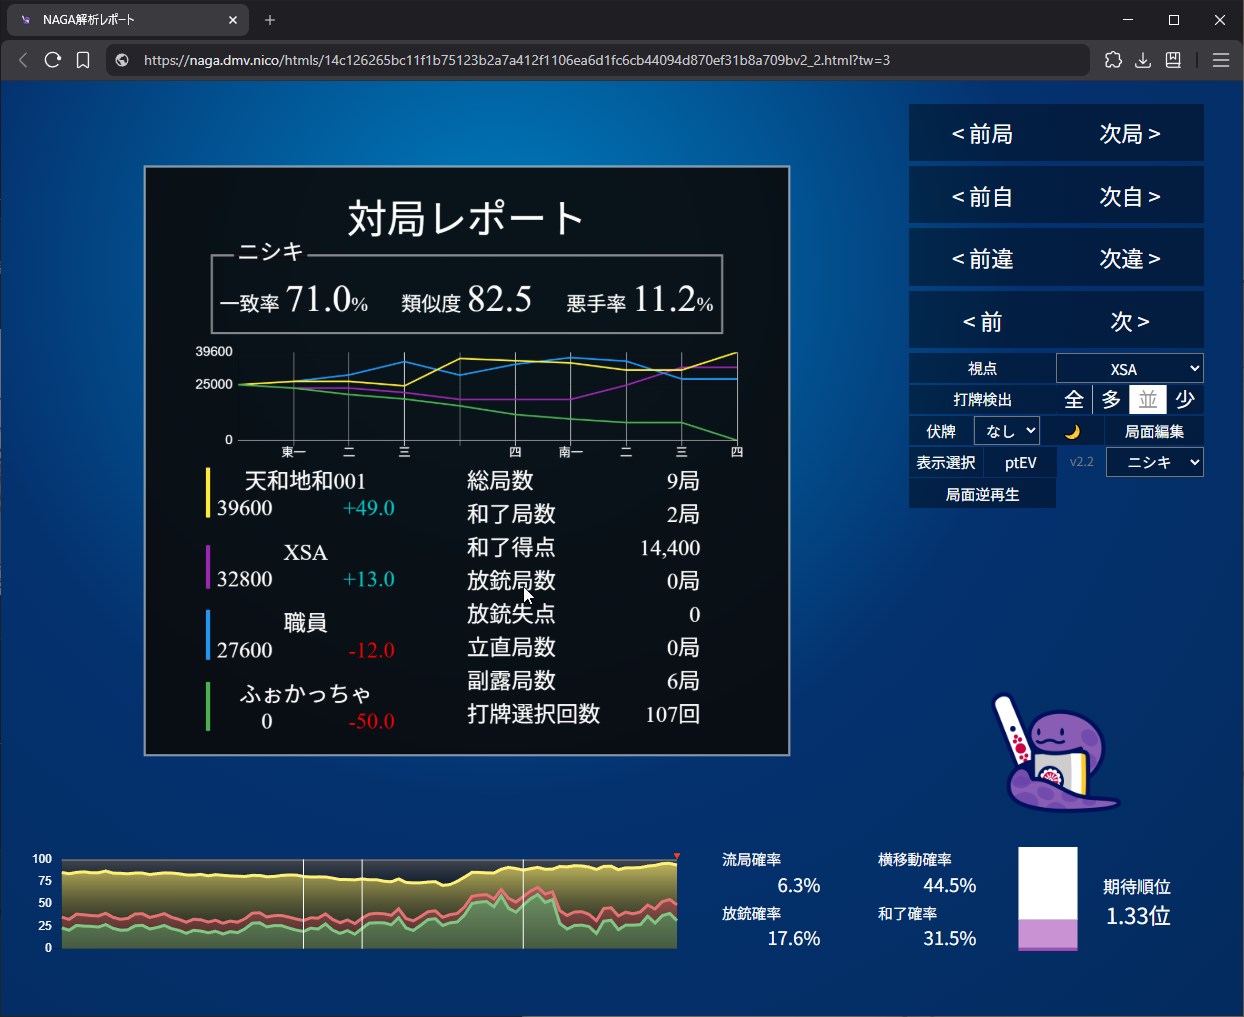Image resolution: width=1244 pixels, height=1017 pixels.
Task: Click the ptEV display option
Action: tap(1020, 462)
